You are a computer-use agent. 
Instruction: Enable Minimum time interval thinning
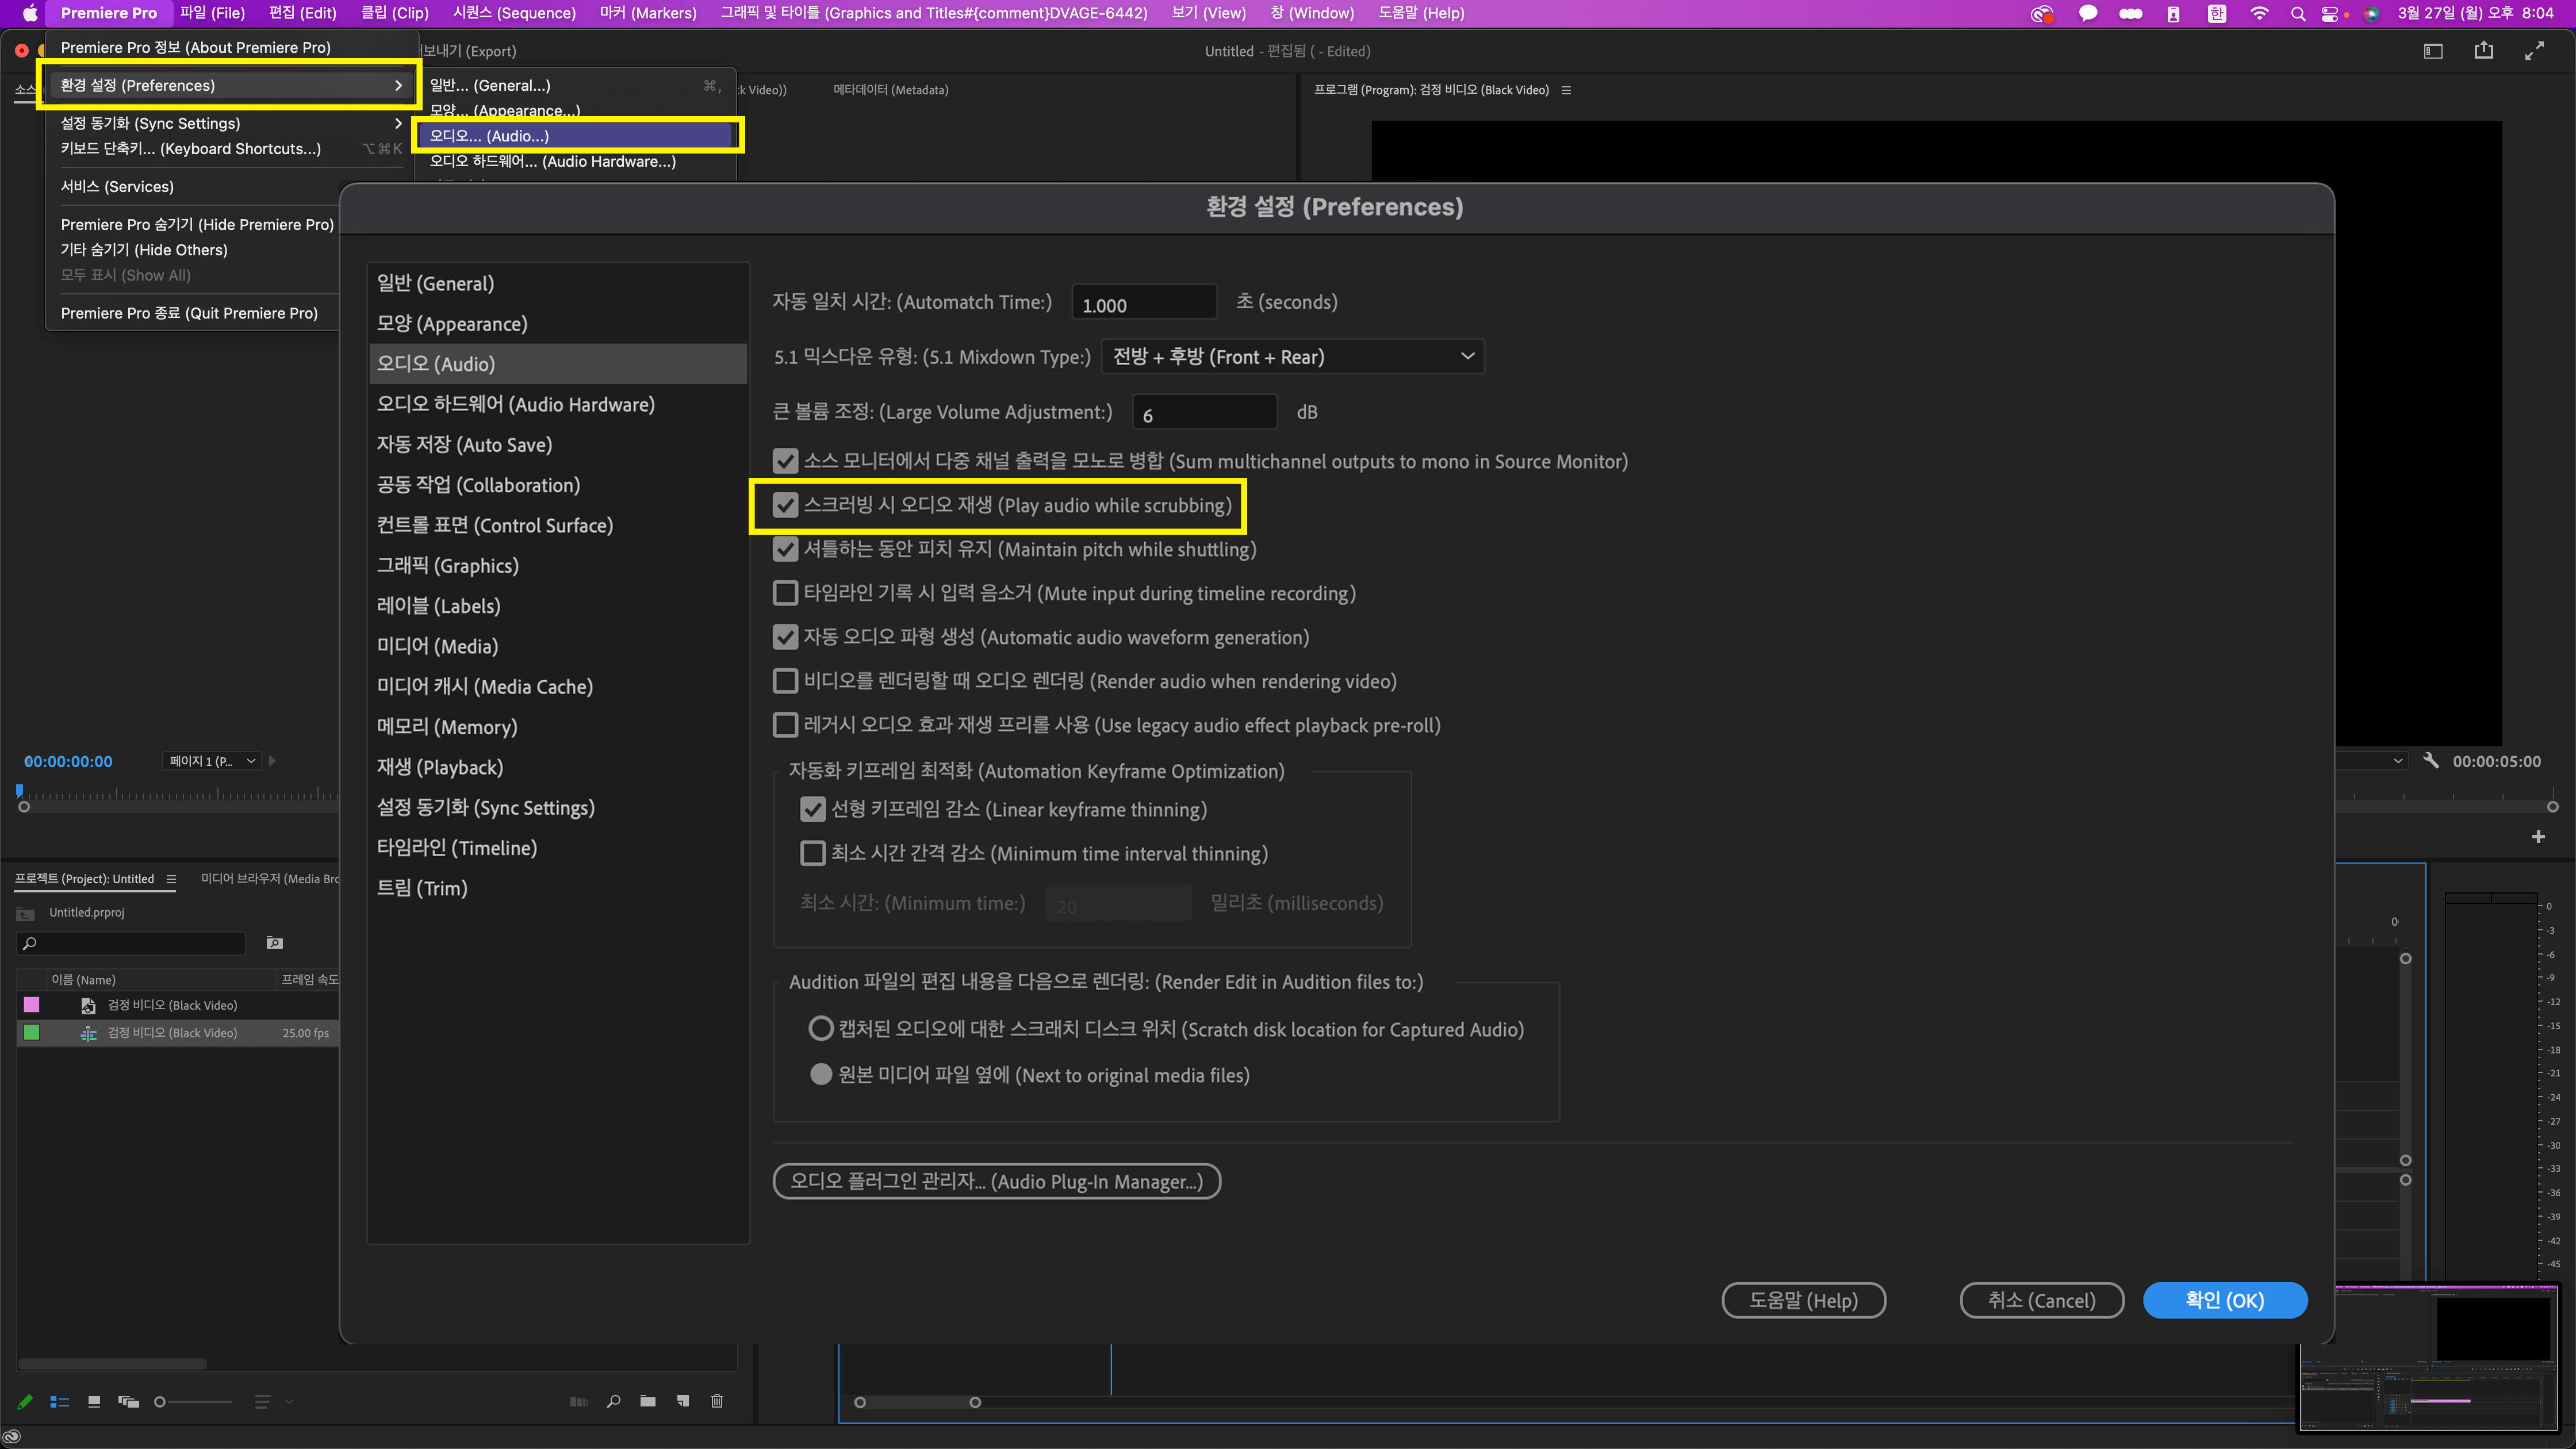point(812,853)
